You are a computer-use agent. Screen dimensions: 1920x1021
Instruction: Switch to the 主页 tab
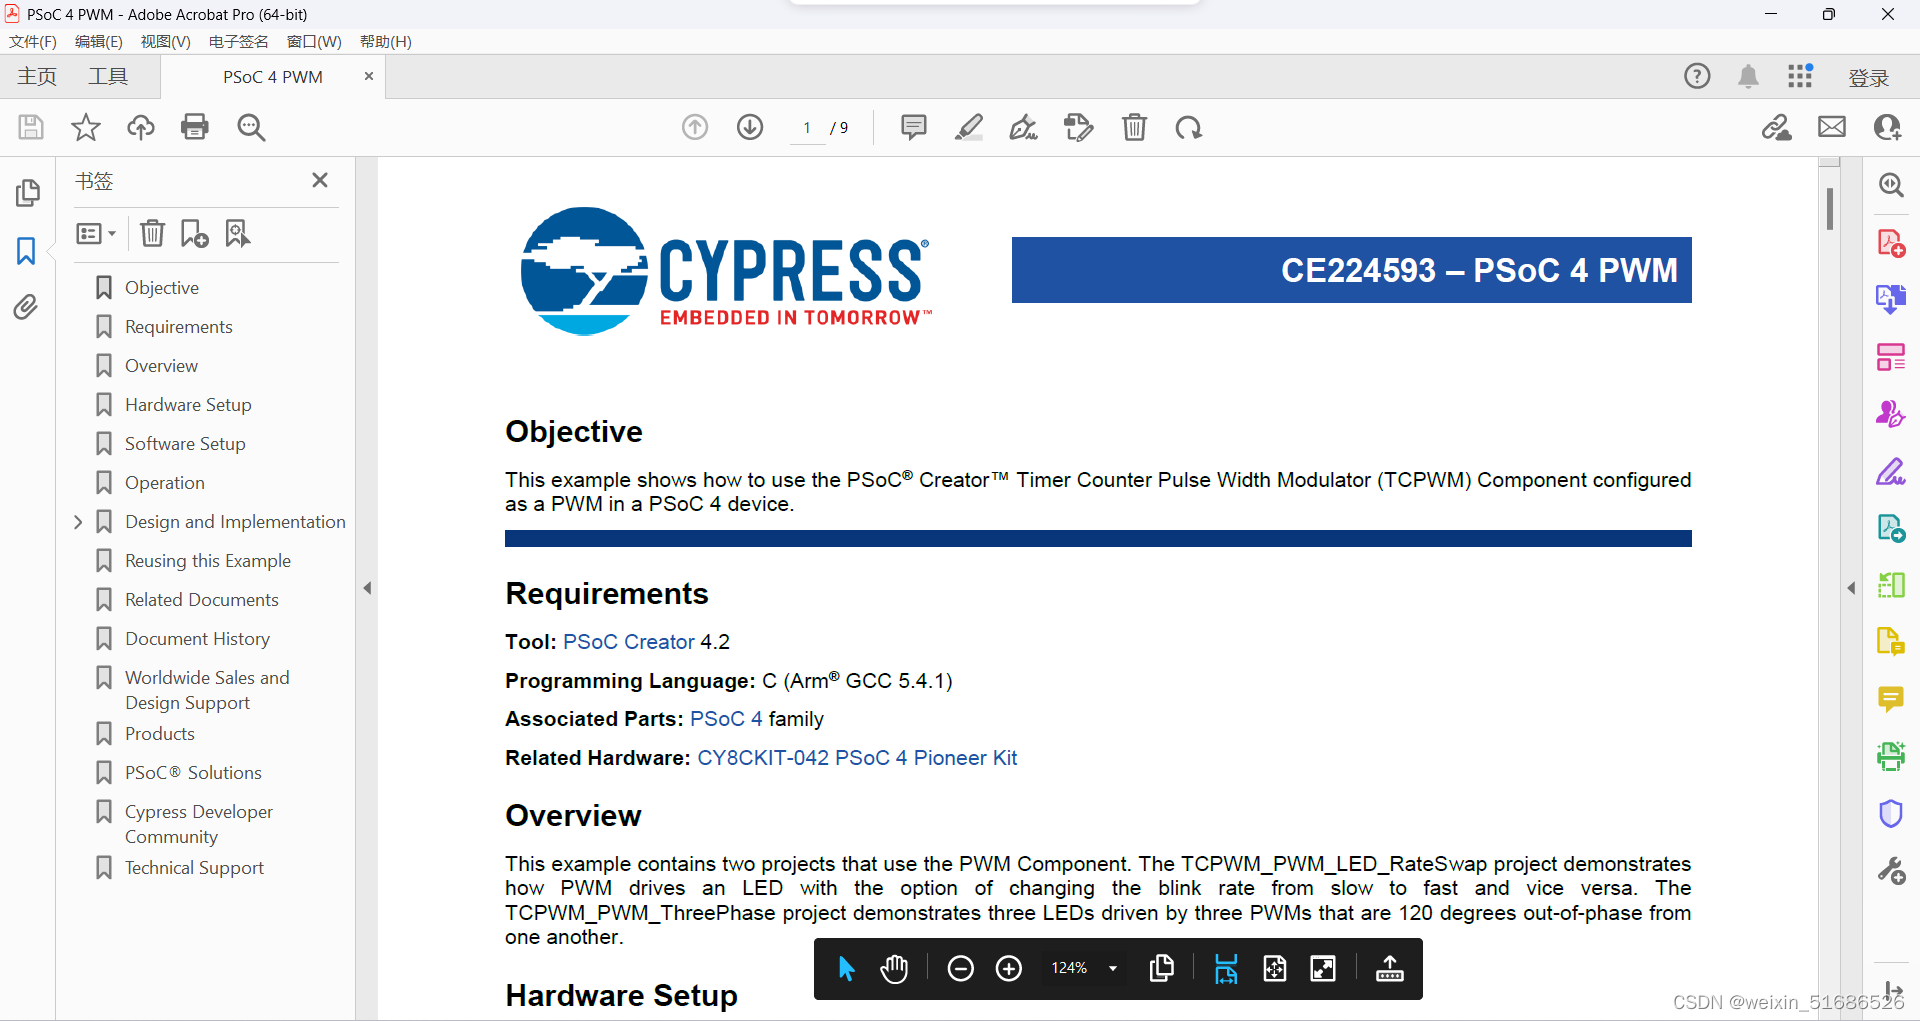(37, 77)
